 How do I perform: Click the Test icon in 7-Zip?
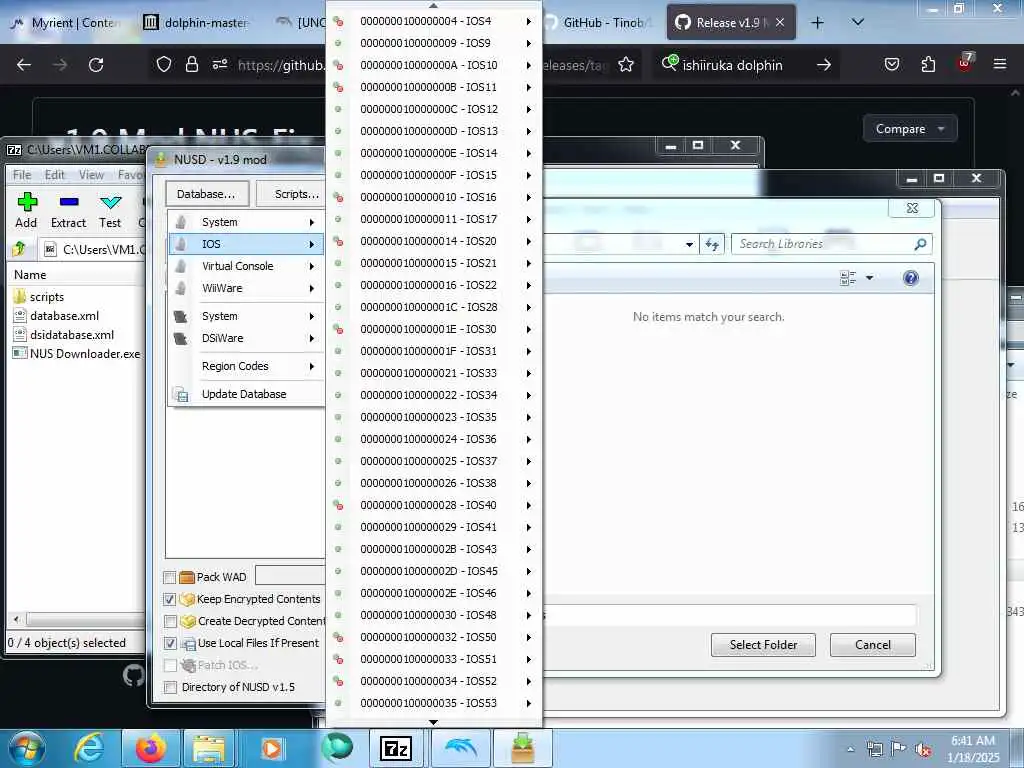[110, 202]
